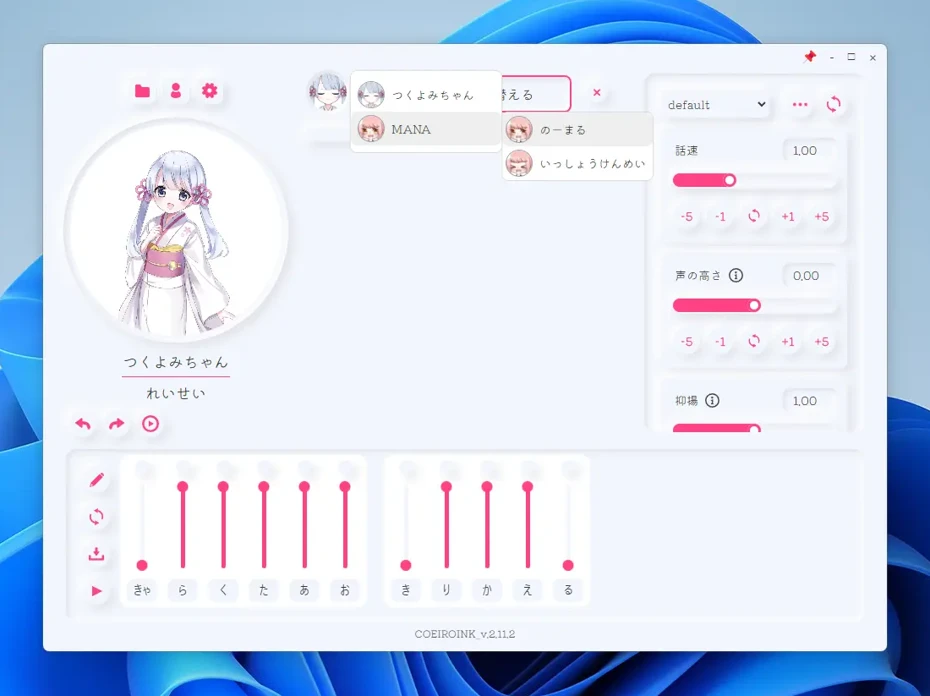Click the 抑揚 slider handle
The image size is (930, 696).
[x=754, y=428]
